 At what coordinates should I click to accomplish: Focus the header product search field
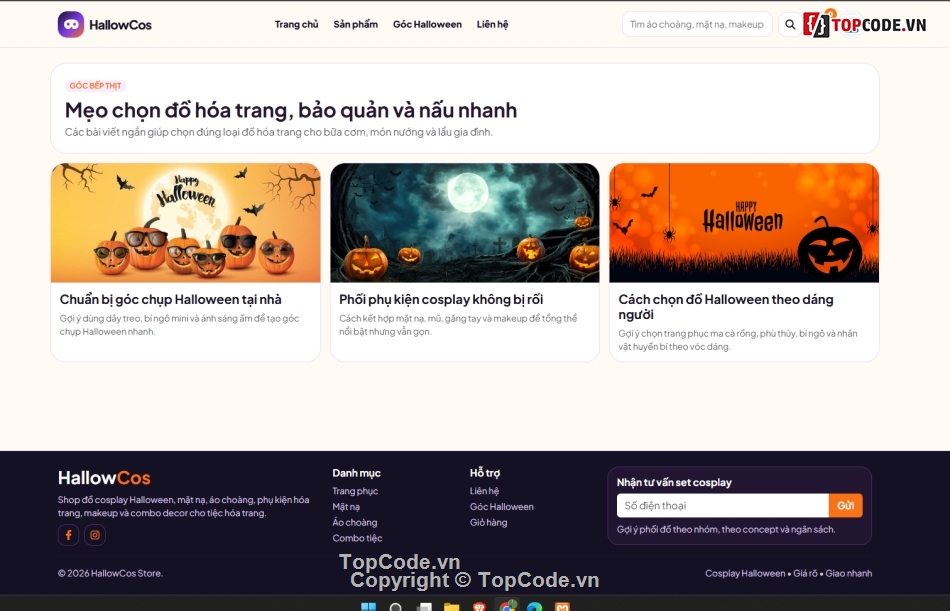click(x=697, y=24)
